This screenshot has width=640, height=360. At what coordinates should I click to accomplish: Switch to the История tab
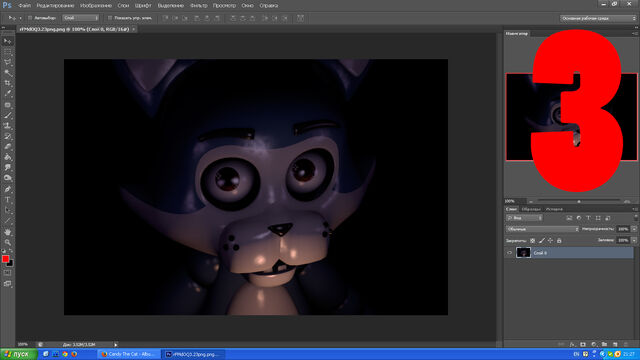pos(554,209)
